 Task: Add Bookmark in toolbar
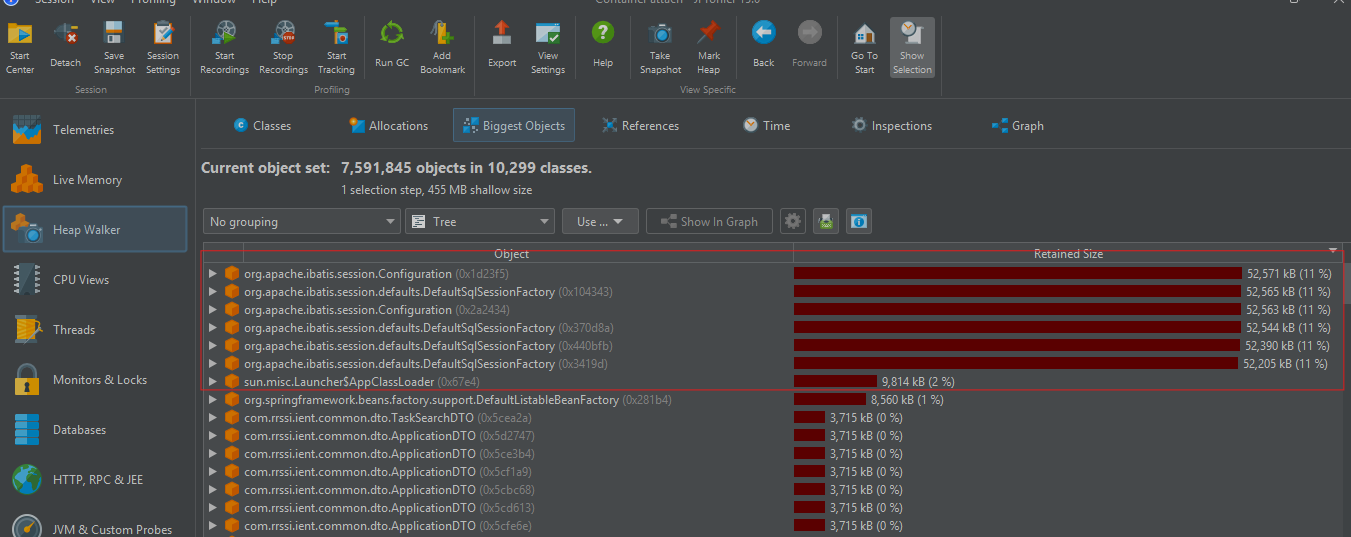(442, 48)
